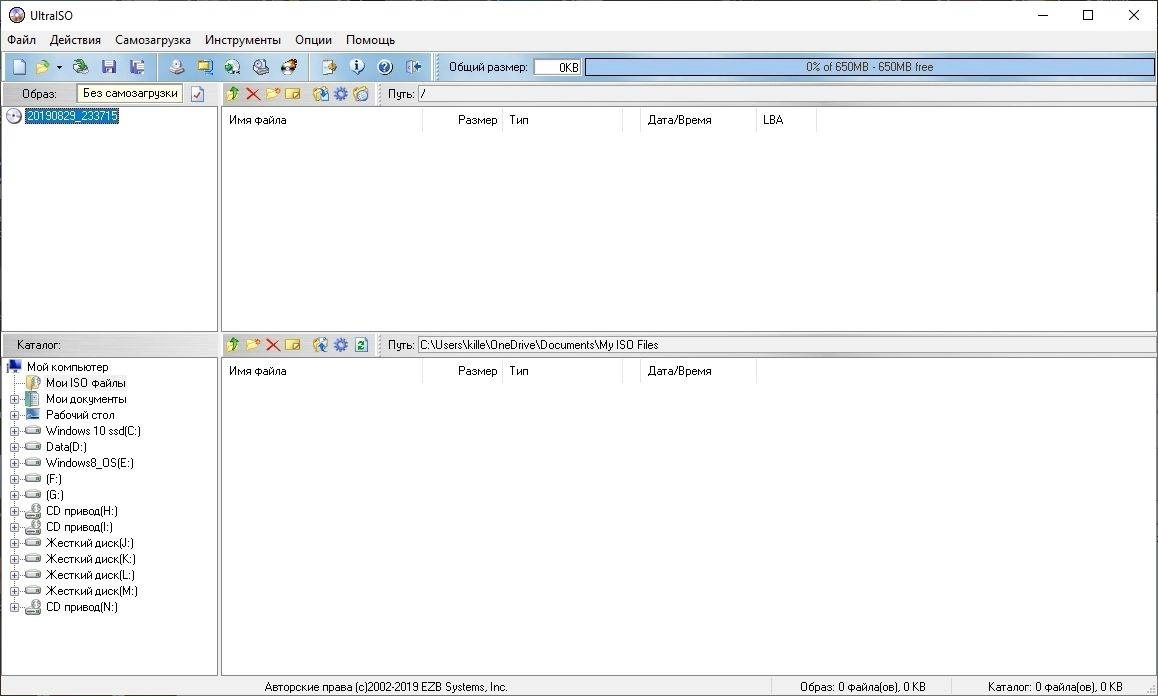Expand the Windows 10 ssd(C:) node
1158x696 pixels.
tap(14, 431)
